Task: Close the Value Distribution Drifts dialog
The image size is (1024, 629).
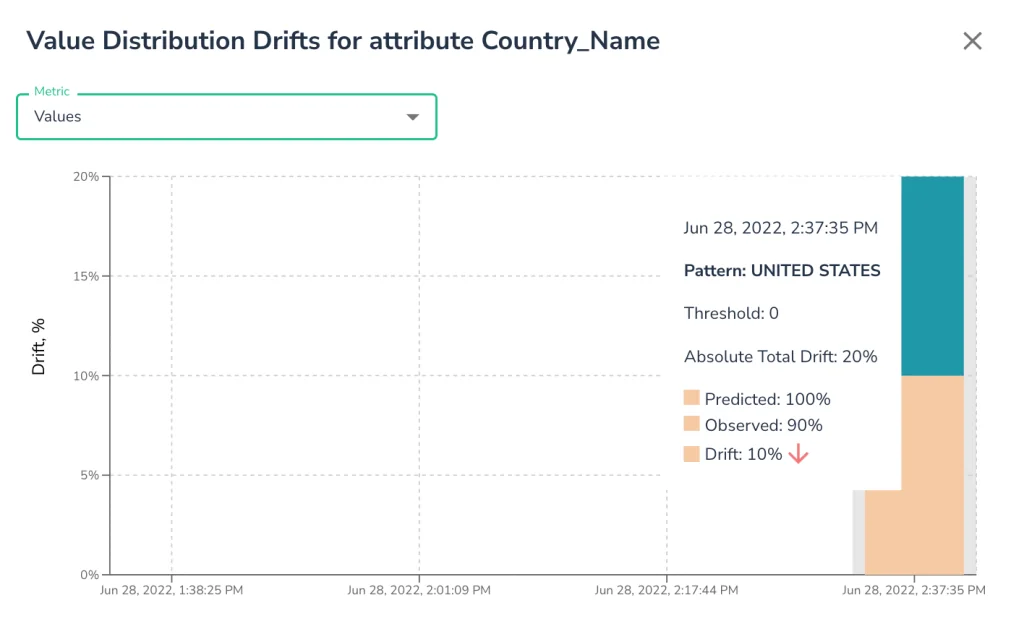Action: click(972, 41)
